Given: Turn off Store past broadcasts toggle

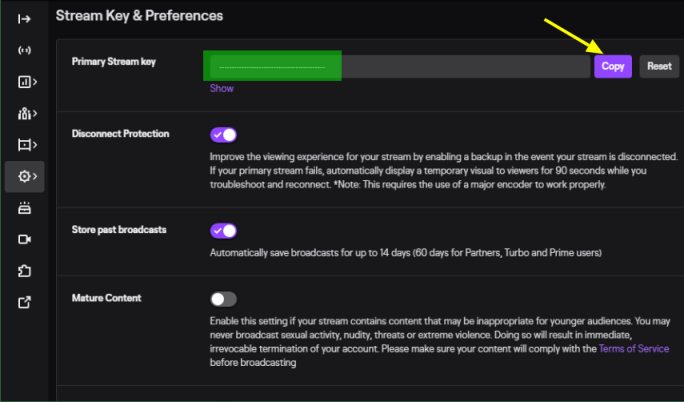Looking at the screenshot, I should click(223, 230).
